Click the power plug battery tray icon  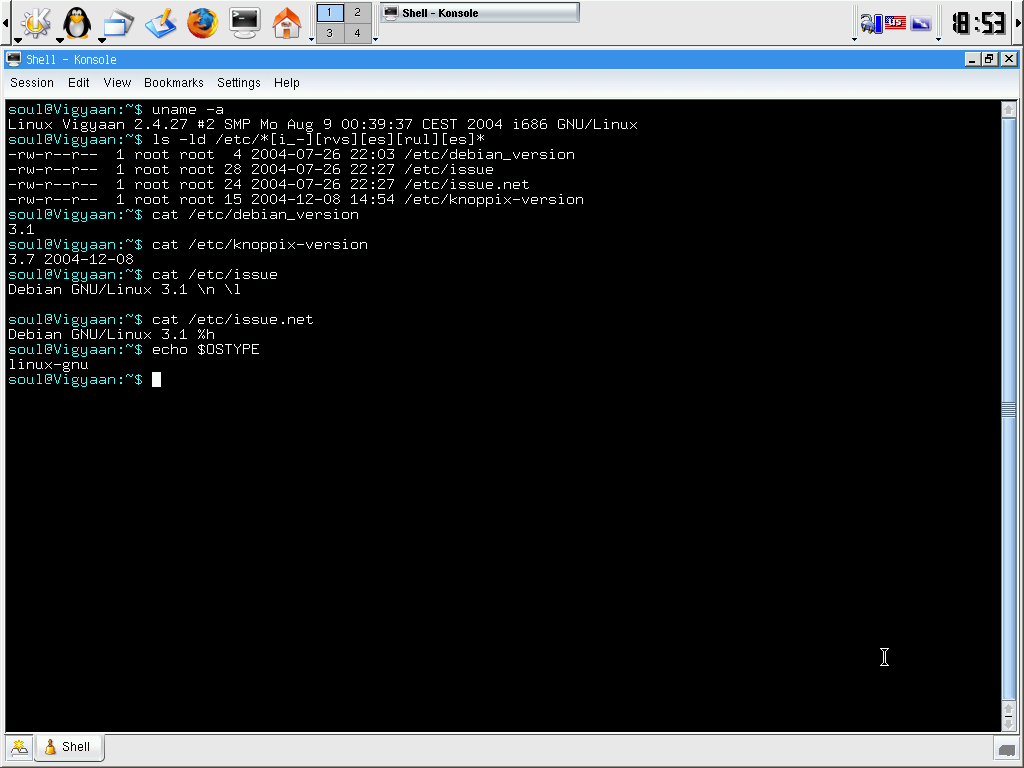[871, 24]
